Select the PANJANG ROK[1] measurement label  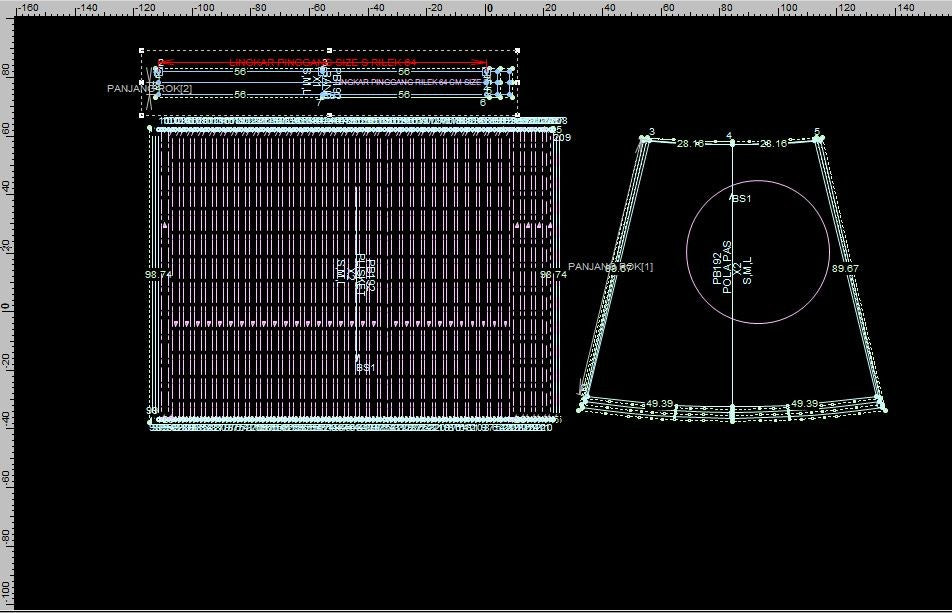click(610, 267)
